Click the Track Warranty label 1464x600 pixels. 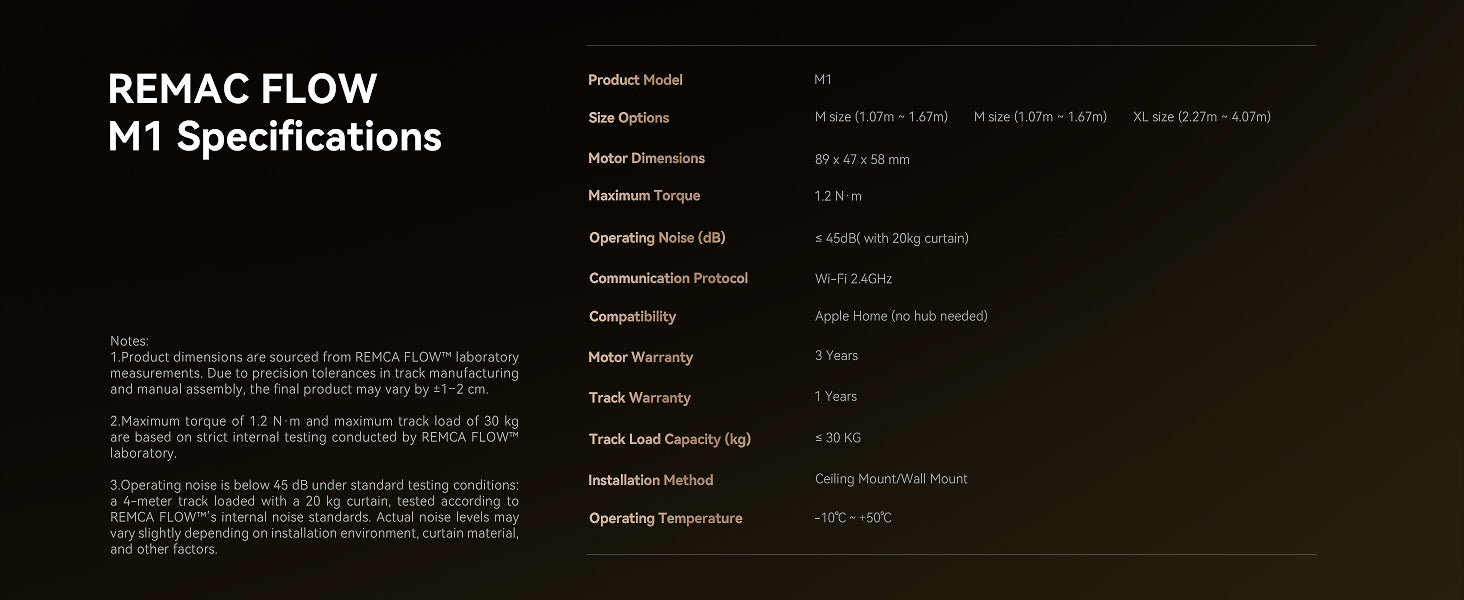639,398
